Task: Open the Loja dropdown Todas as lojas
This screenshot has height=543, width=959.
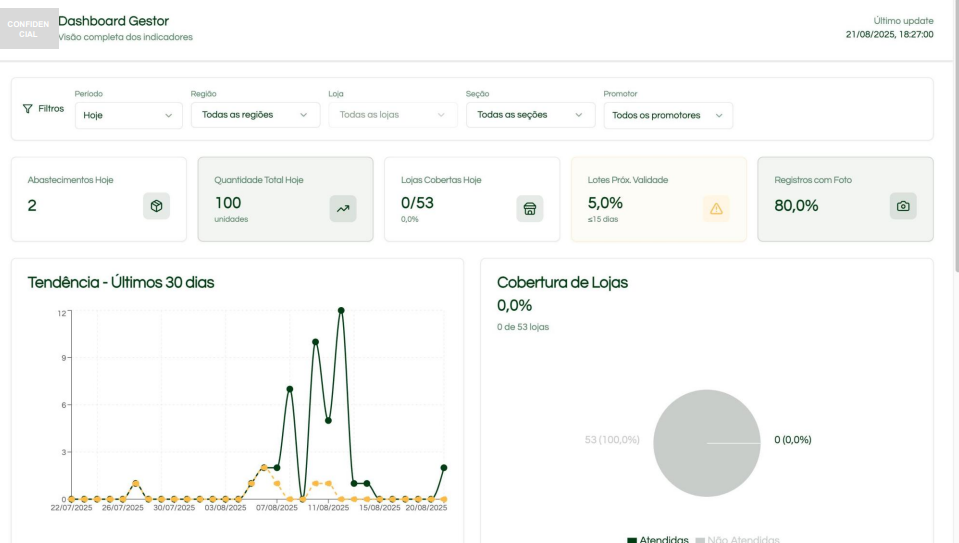Action: coord(391,115)
